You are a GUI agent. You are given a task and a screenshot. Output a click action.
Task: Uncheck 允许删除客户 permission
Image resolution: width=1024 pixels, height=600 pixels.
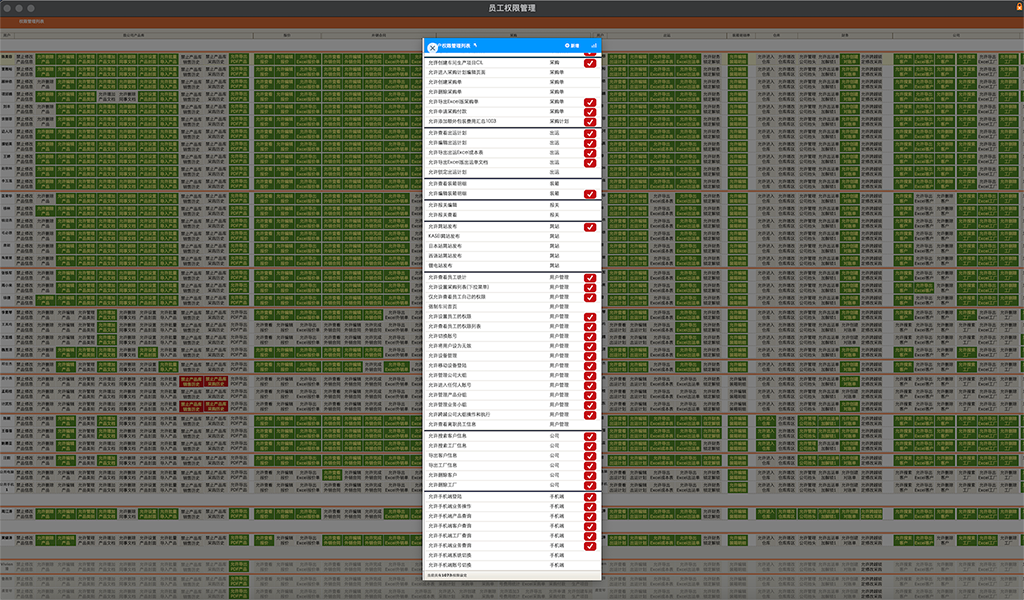pyautogui.click(x=590, y=475)
